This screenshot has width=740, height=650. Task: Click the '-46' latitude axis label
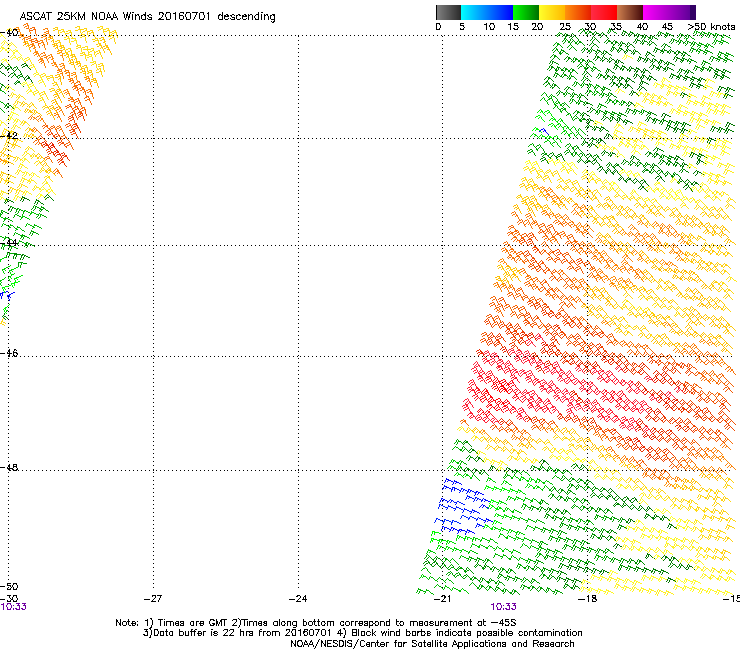coord(9,353)
